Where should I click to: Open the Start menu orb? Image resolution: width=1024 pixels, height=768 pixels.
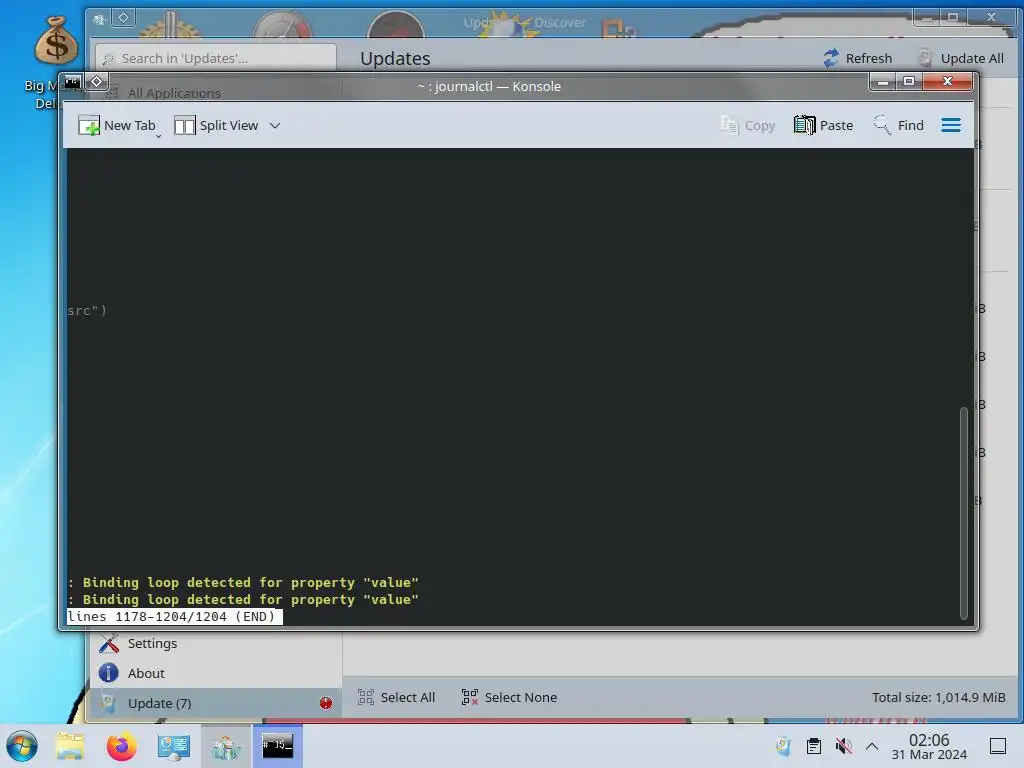pos(22,746)
